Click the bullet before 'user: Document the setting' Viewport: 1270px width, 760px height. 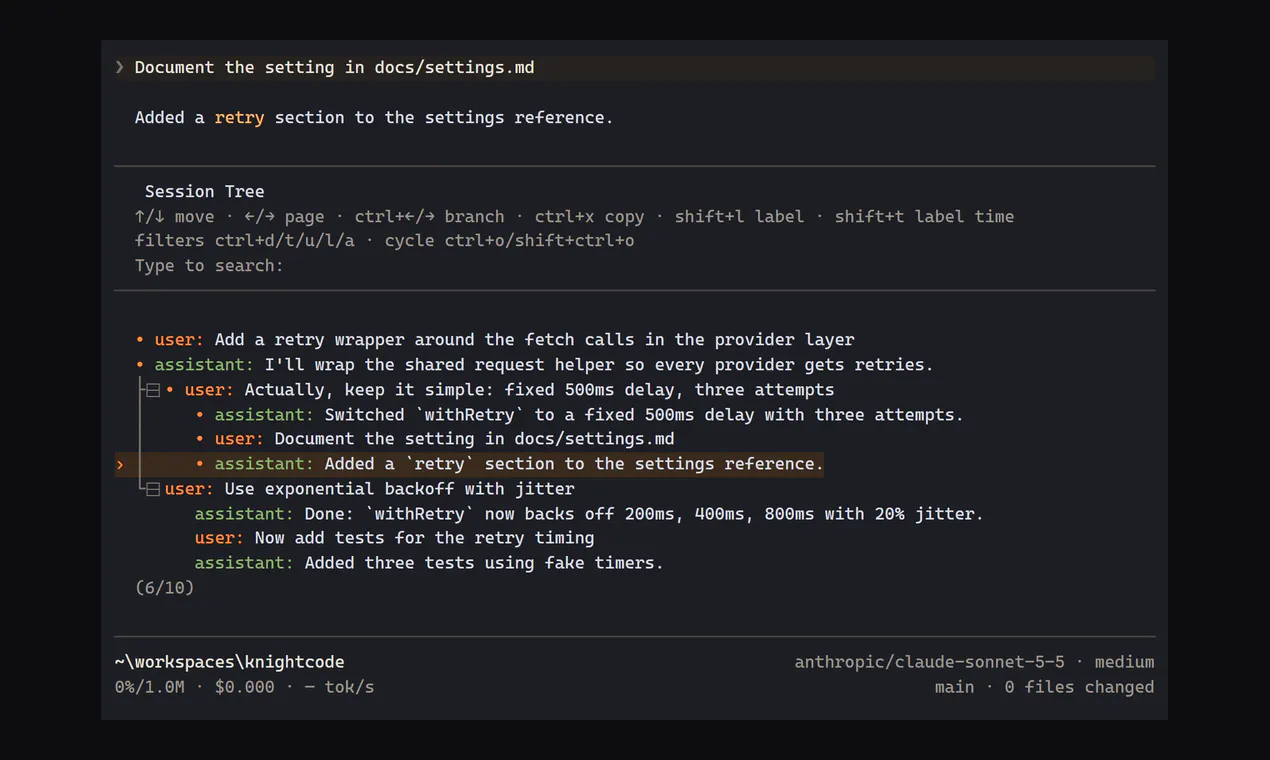click(200, 439)
